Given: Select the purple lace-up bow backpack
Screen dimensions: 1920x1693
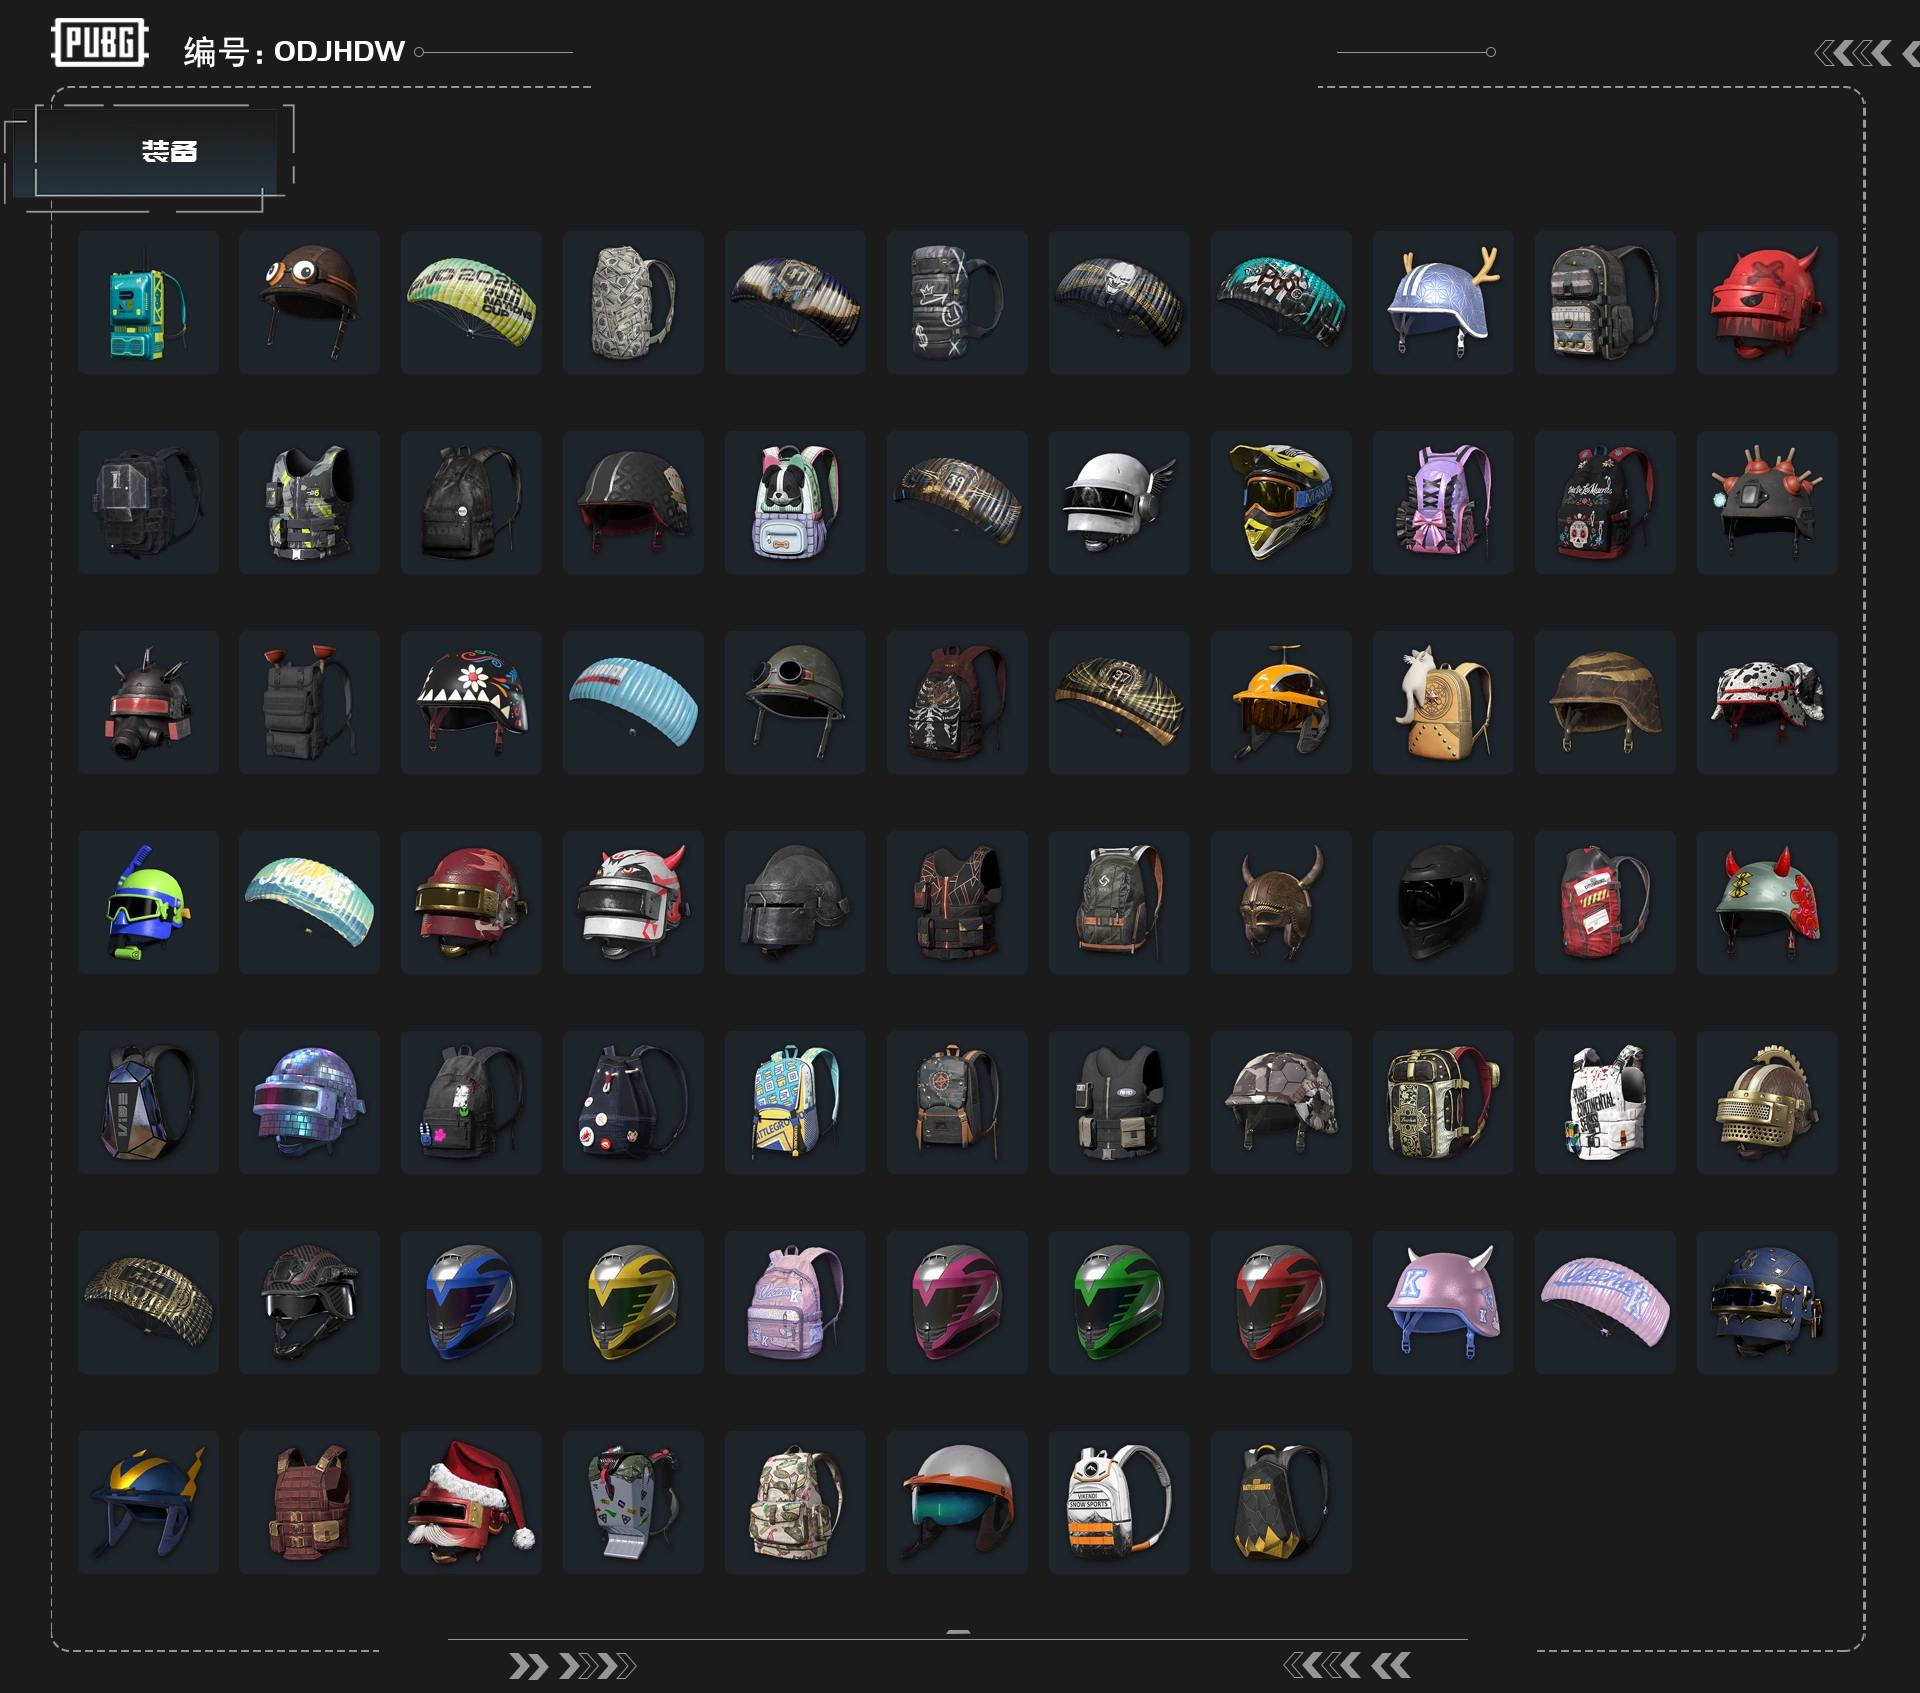Looking at the screenshot, I should tap(1444, 502).
